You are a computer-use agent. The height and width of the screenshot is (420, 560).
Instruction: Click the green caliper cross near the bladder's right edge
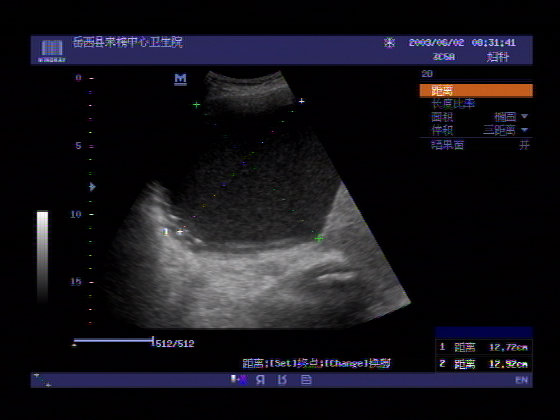pyautogui.click(x=319, y=238)
